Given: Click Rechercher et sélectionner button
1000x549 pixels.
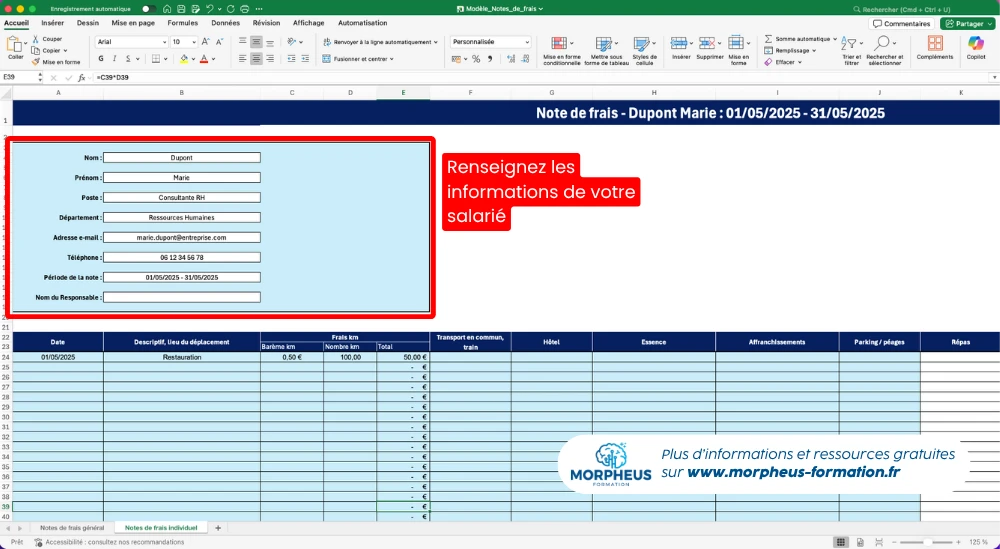Looking at the screenshot, I should (x=885, y=50).
